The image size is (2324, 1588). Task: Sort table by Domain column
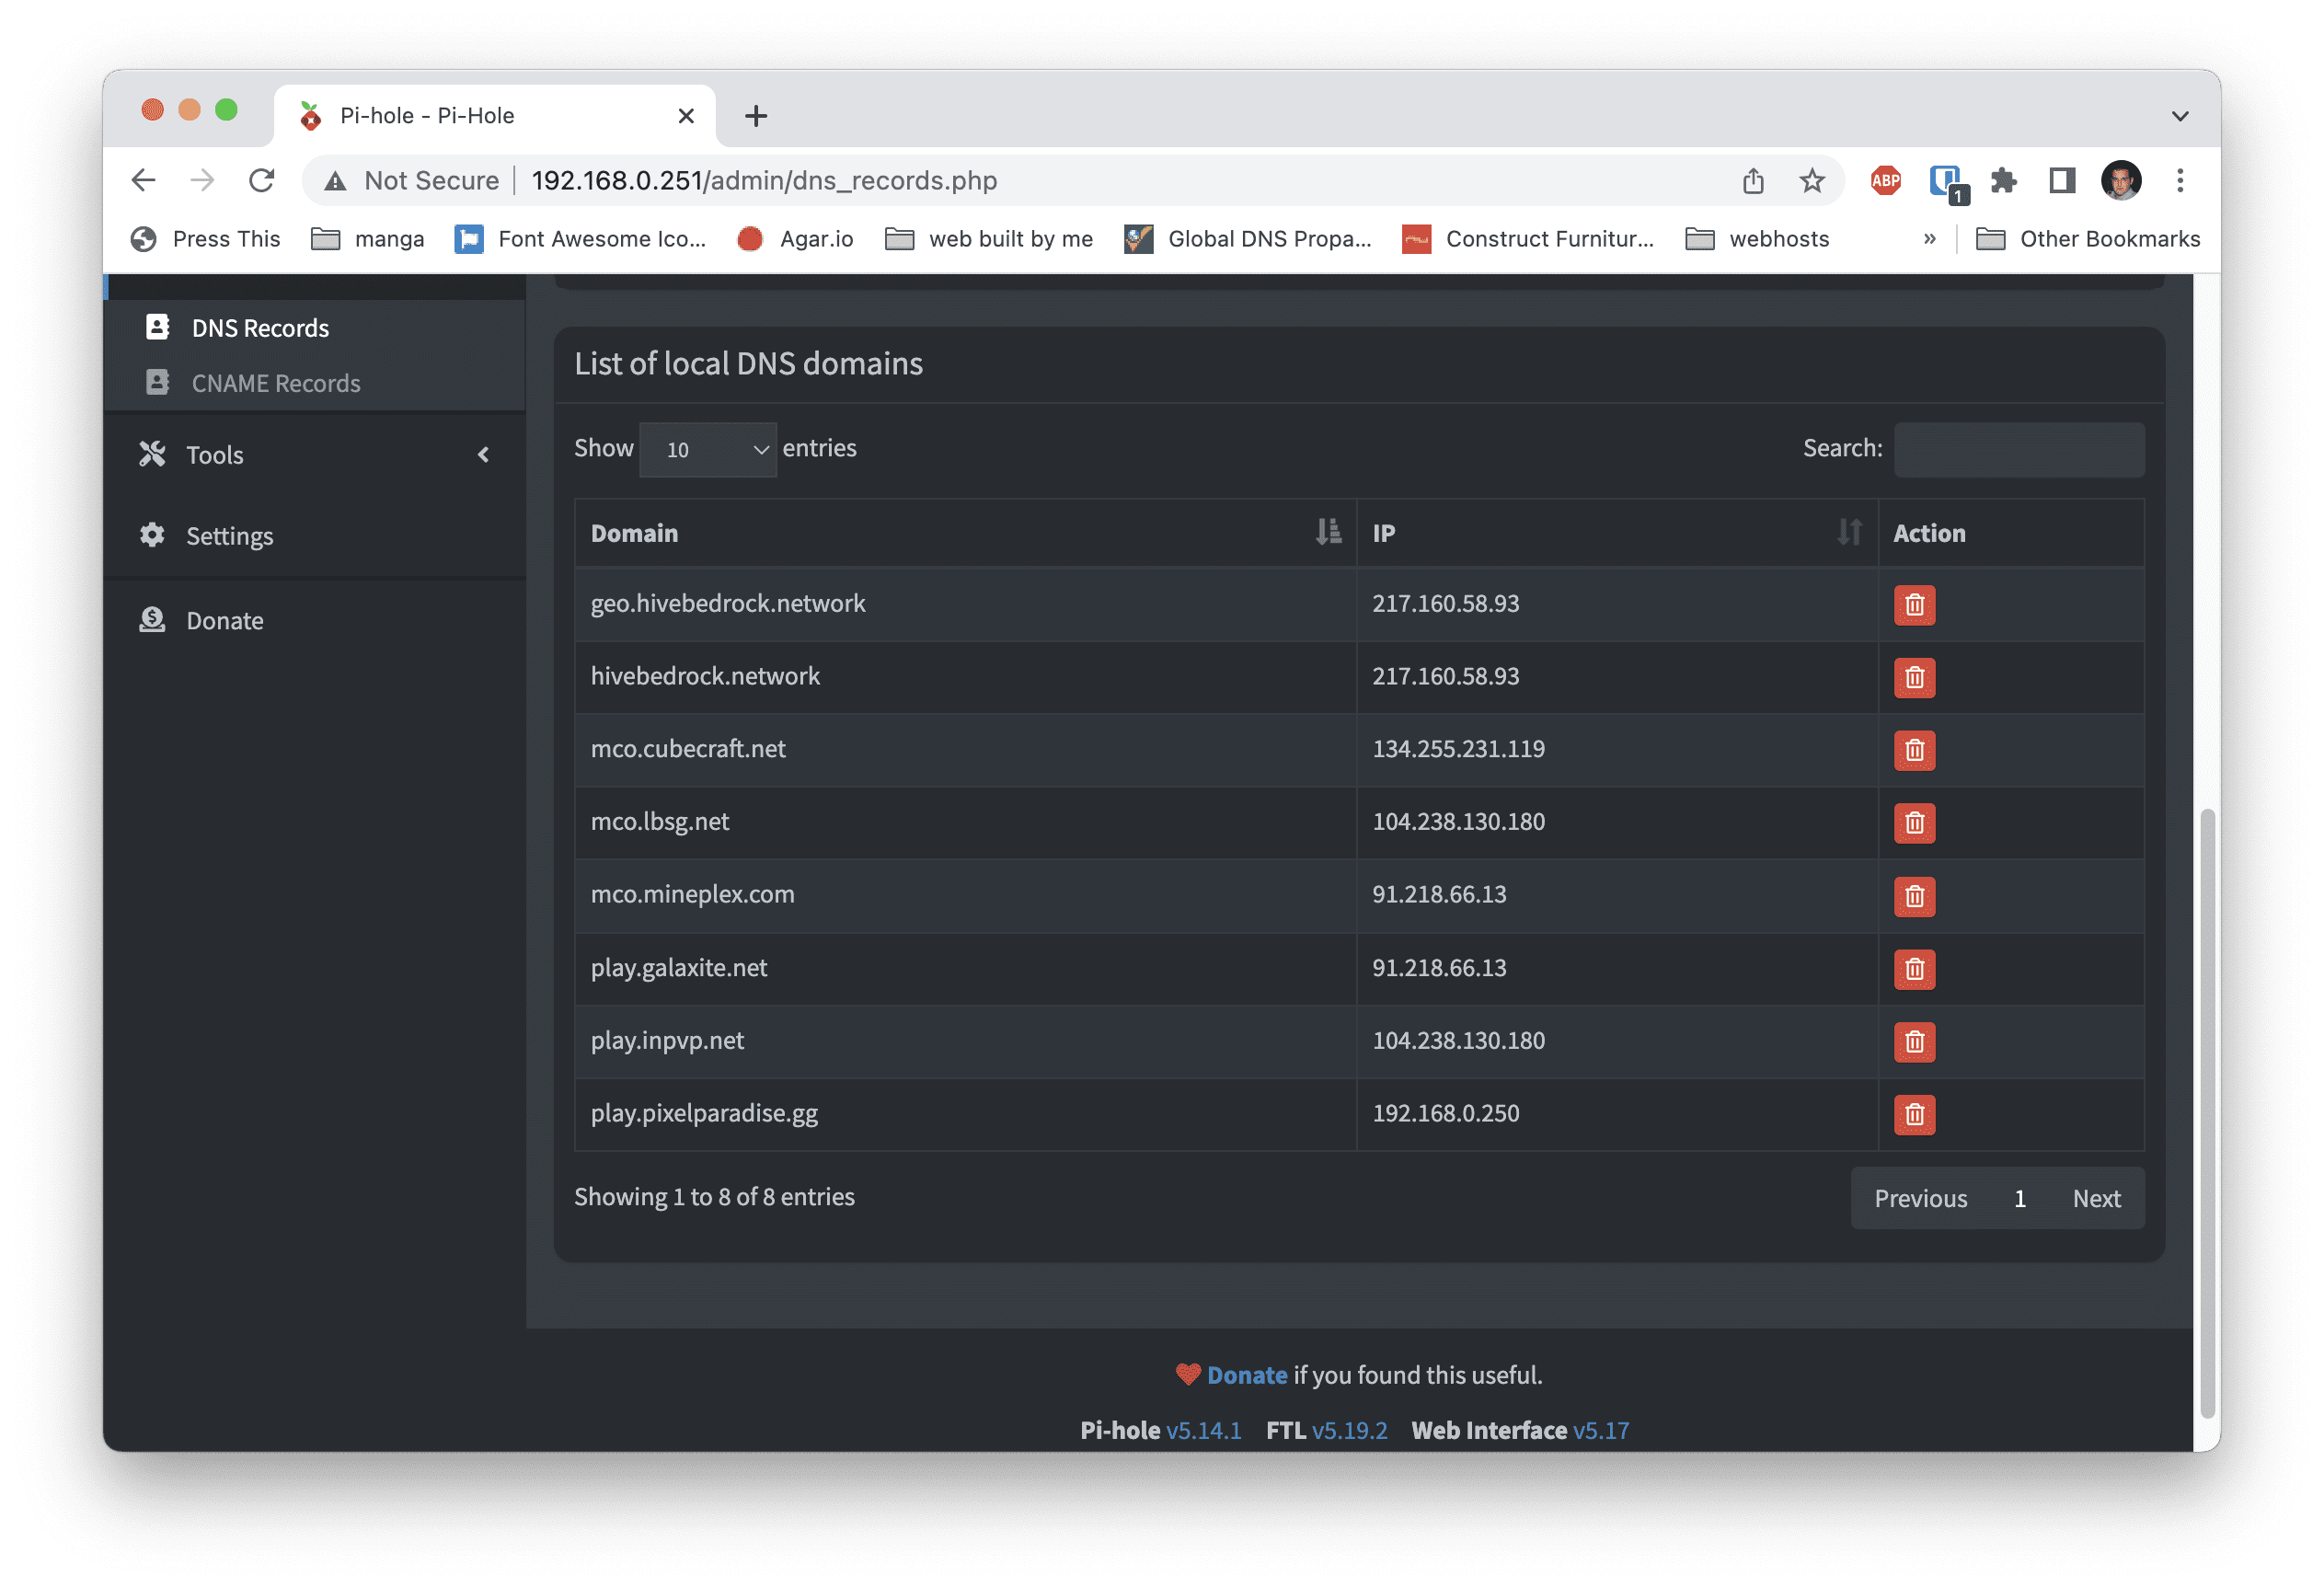click(965, 533)
